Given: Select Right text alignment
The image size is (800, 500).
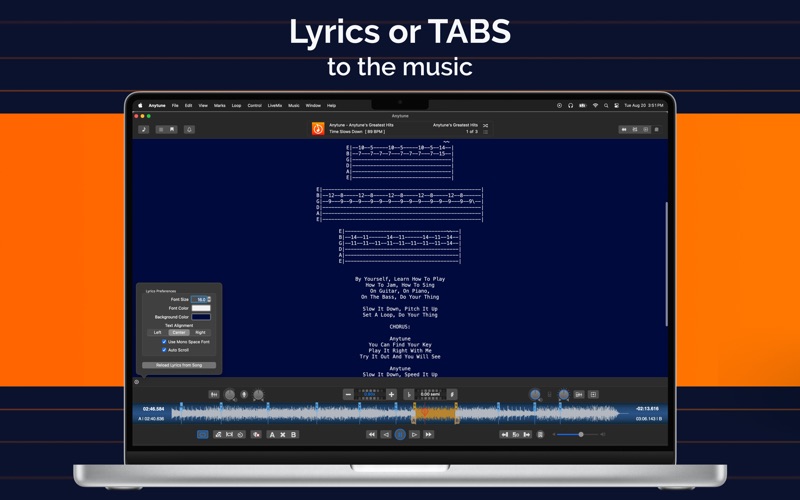Looking at the screenshot, I should 201,333.
